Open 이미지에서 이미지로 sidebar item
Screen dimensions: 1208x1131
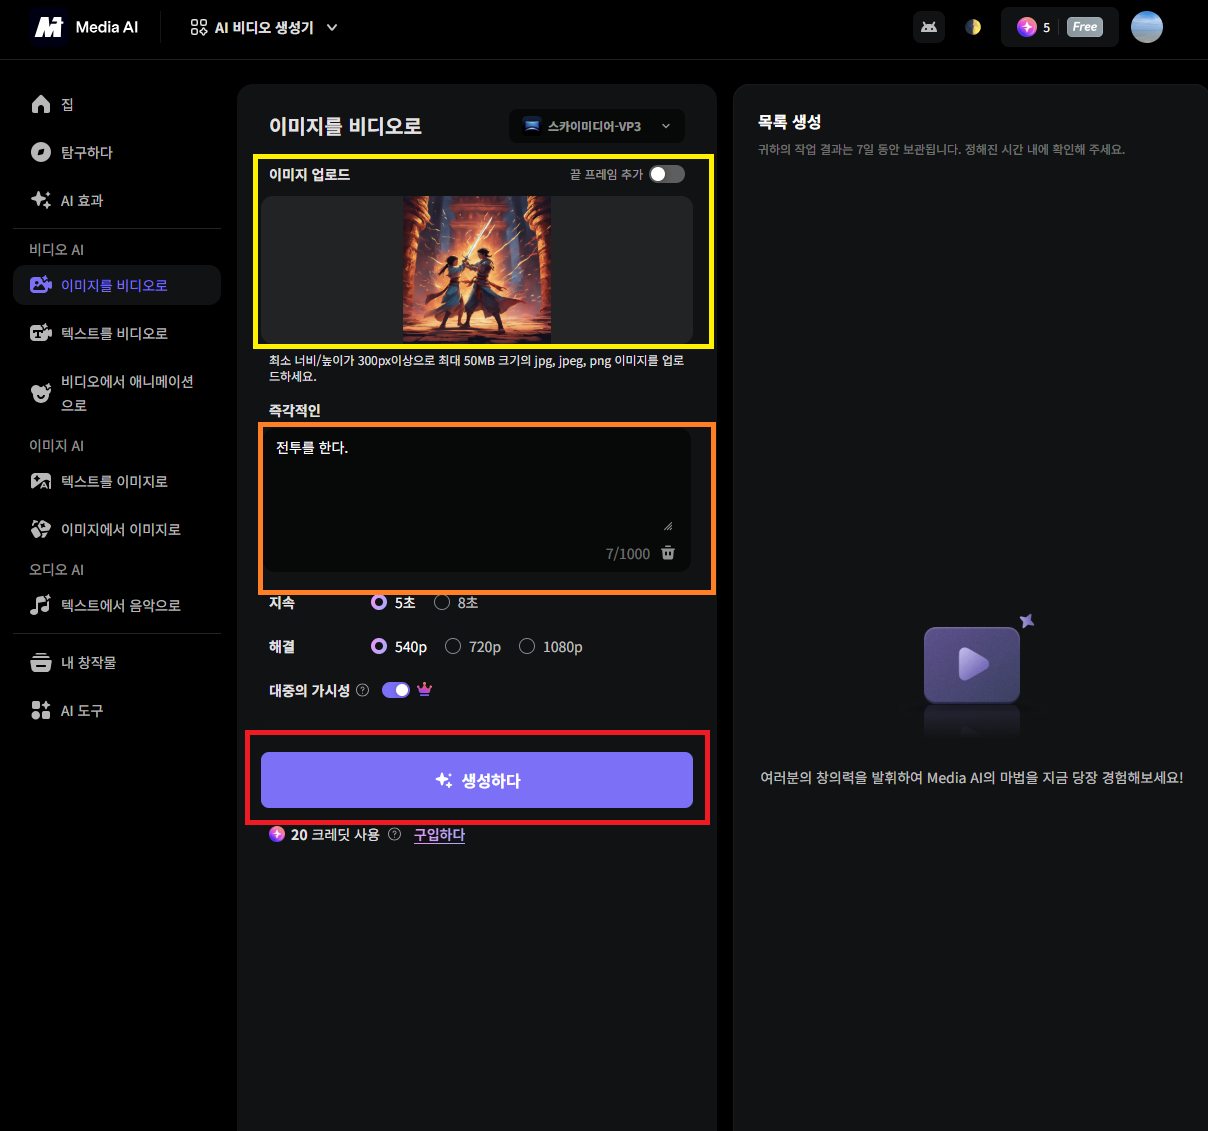[x=117, y=529]
